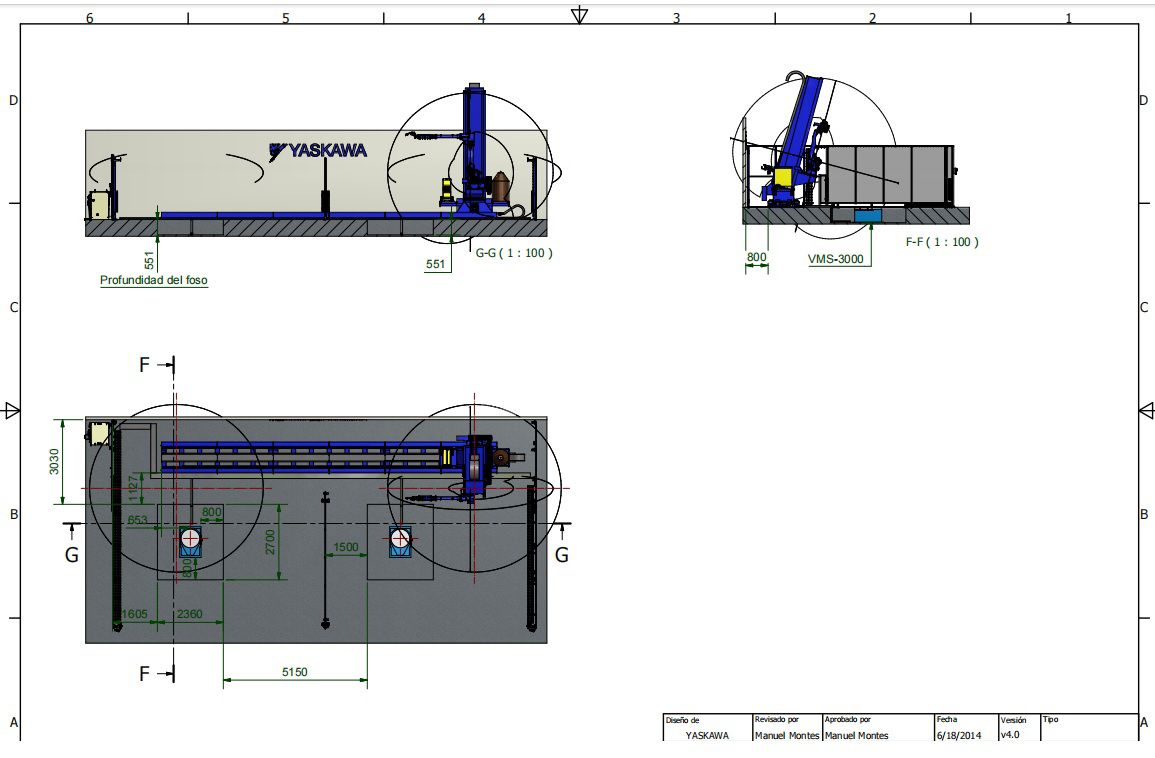Click the 'Profundidad del foso' label
The height and width of the screenshot is (758, 1155).
click(x=154, y=281)
